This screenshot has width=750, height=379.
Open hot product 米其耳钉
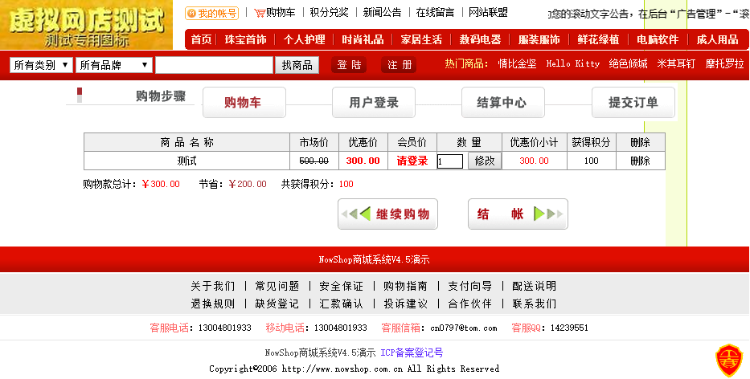point(676,64)
